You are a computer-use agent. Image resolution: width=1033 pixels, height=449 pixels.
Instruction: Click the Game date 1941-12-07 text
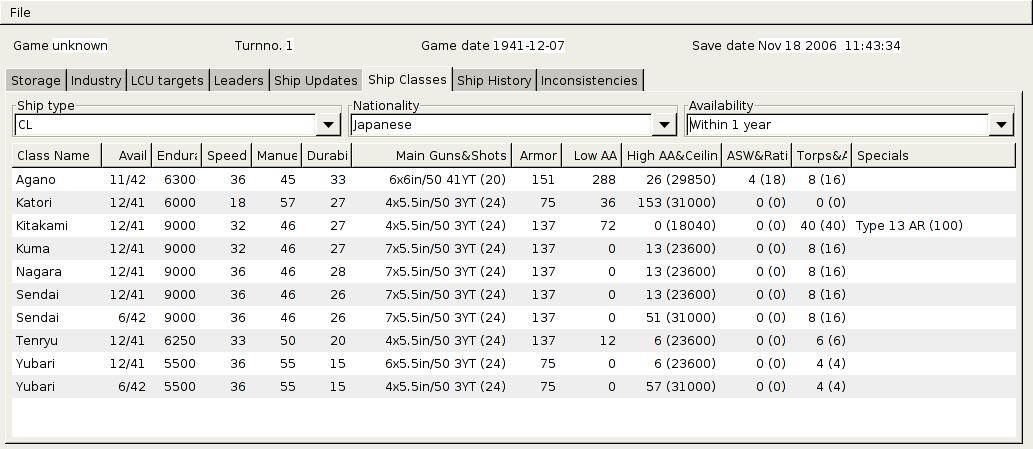(x=493, y=45)
